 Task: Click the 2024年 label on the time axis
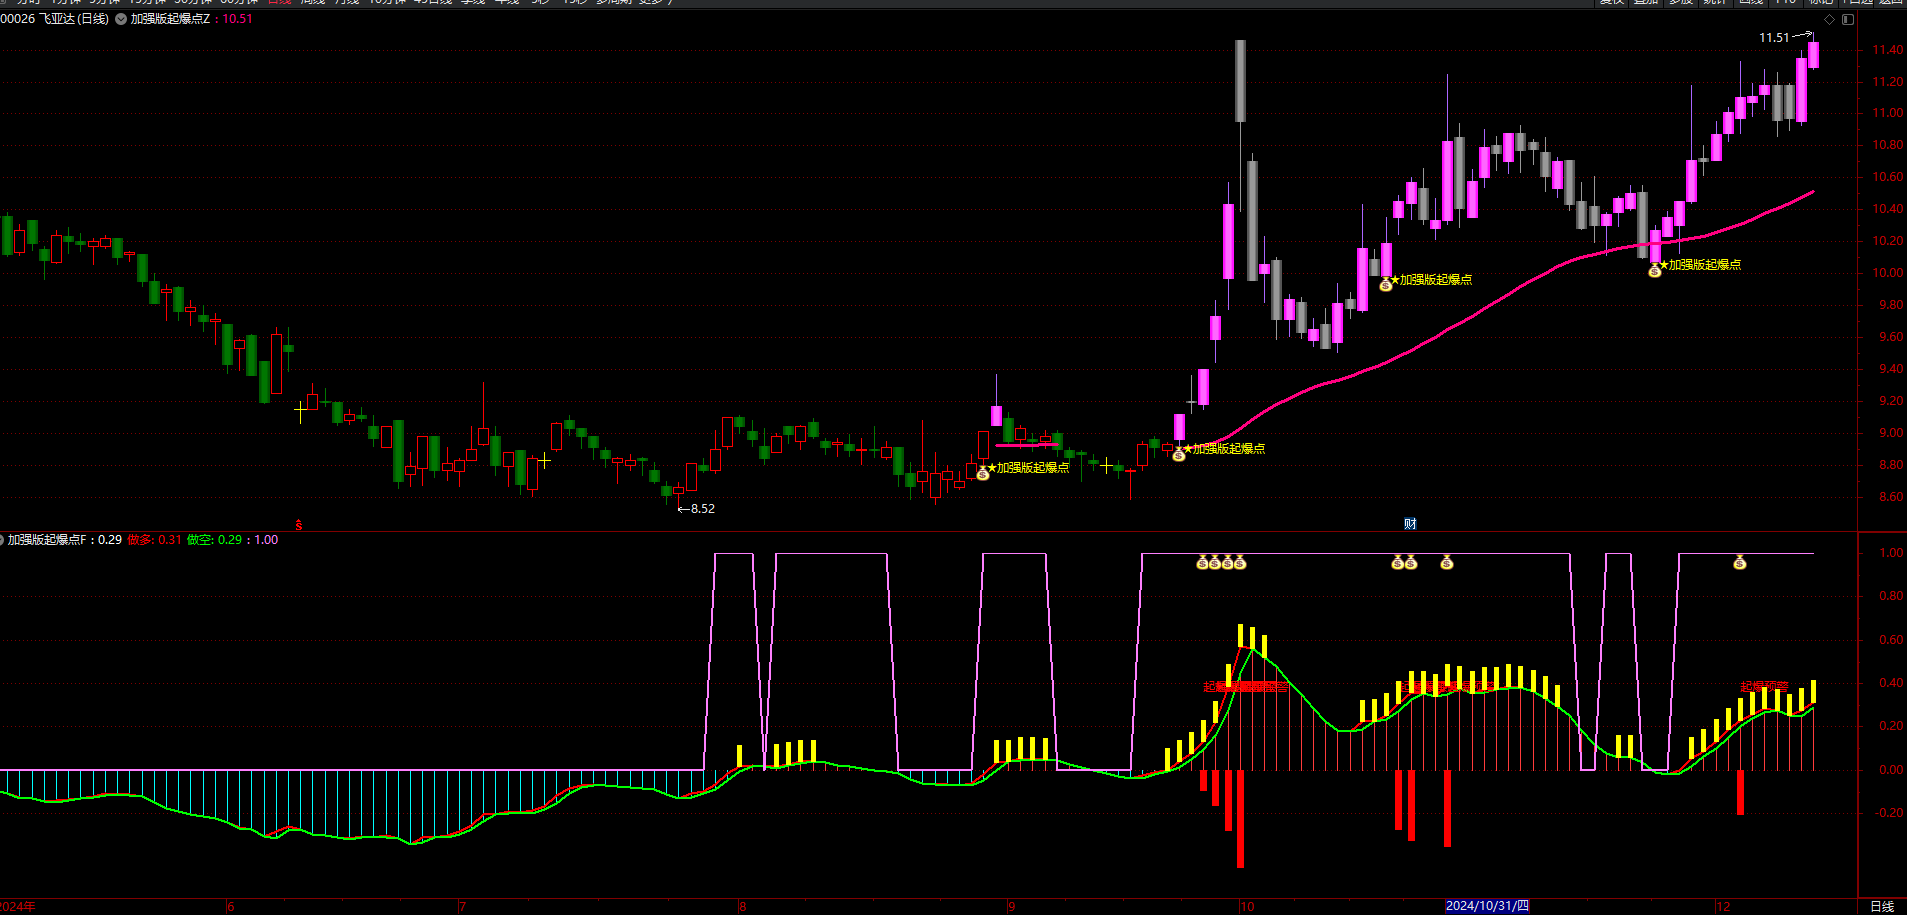point(18,907)
